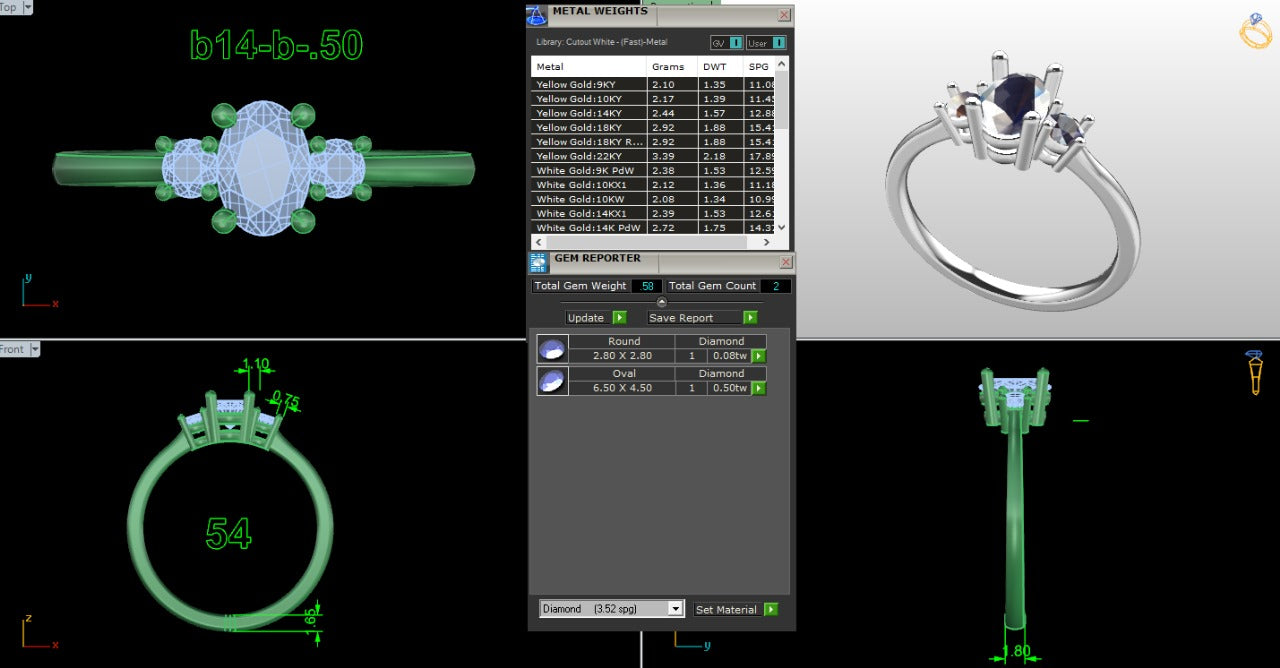Click gold ring icon in perspective viewport
1280x668 pixels.
[1255, 31]
